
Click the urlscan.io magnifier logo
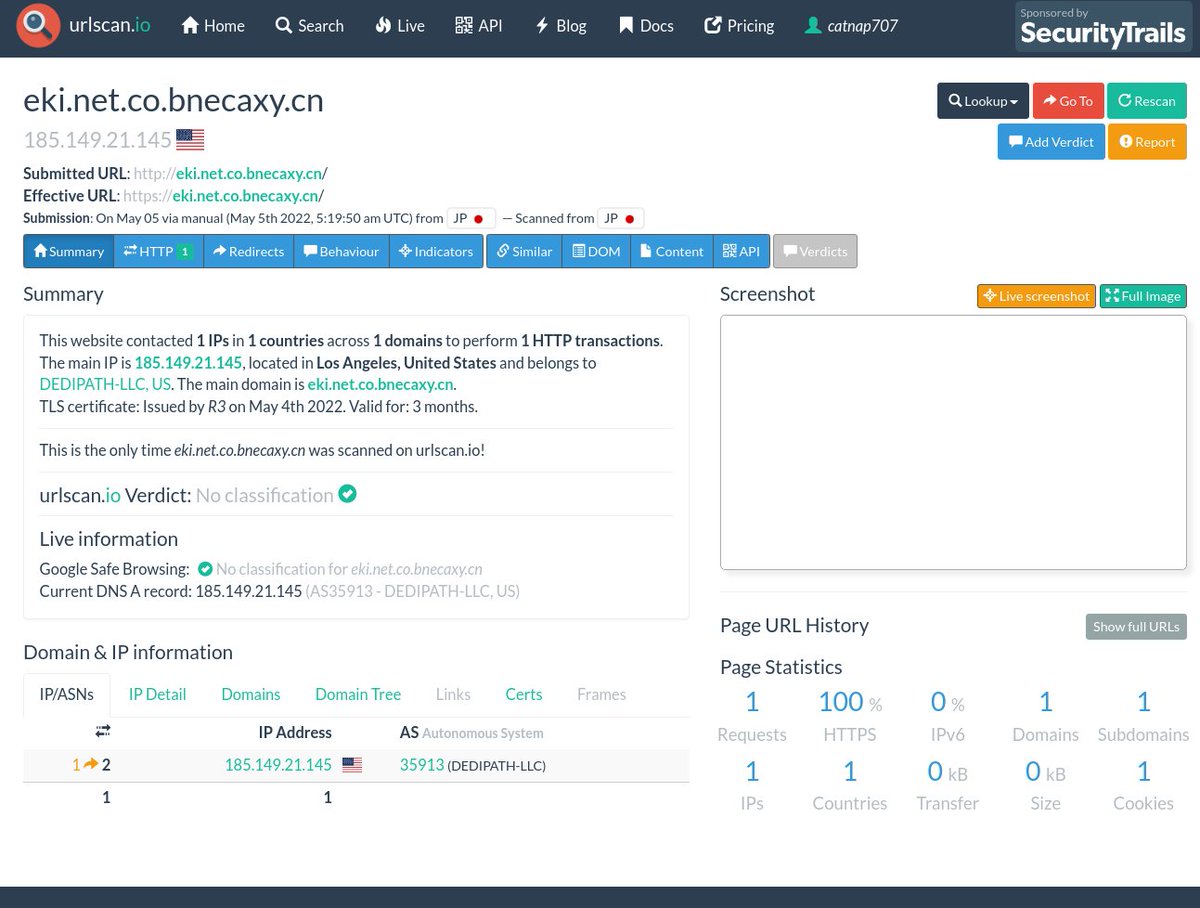39,26
